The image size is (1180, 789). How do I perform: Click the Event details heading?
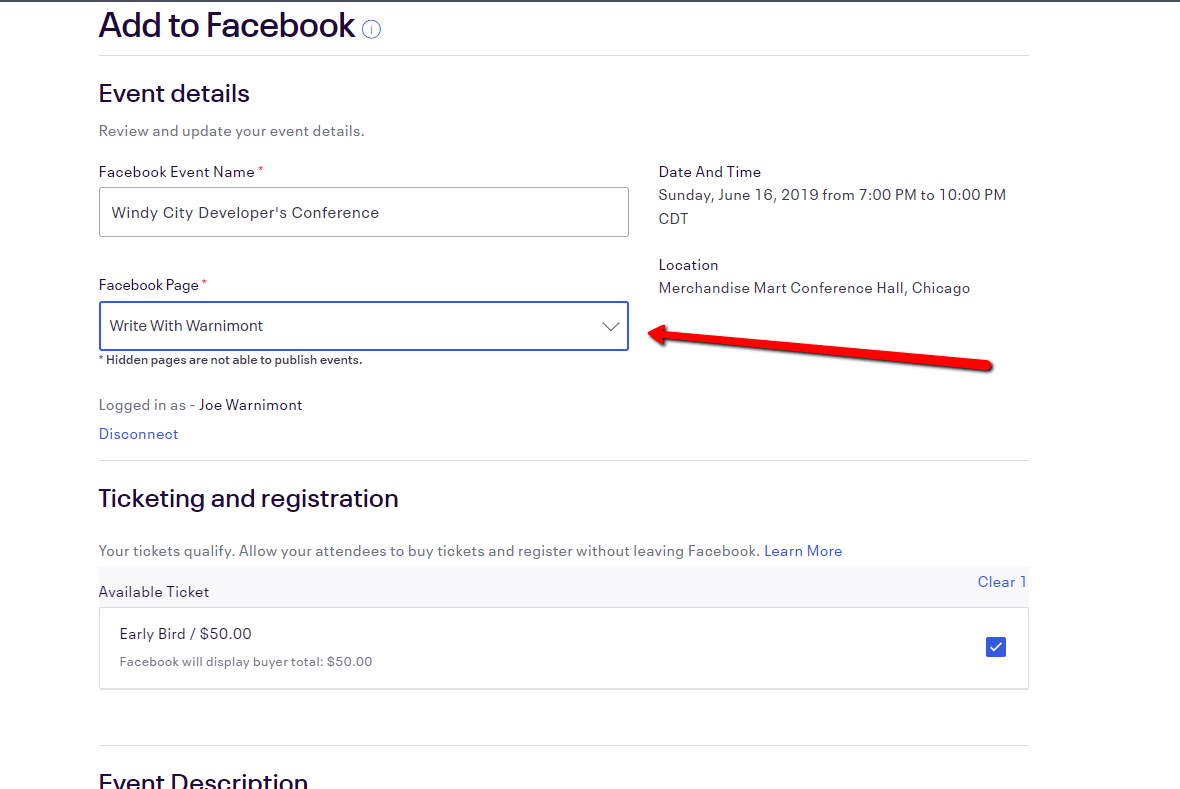pyautogui.click(x=174, y=93)
